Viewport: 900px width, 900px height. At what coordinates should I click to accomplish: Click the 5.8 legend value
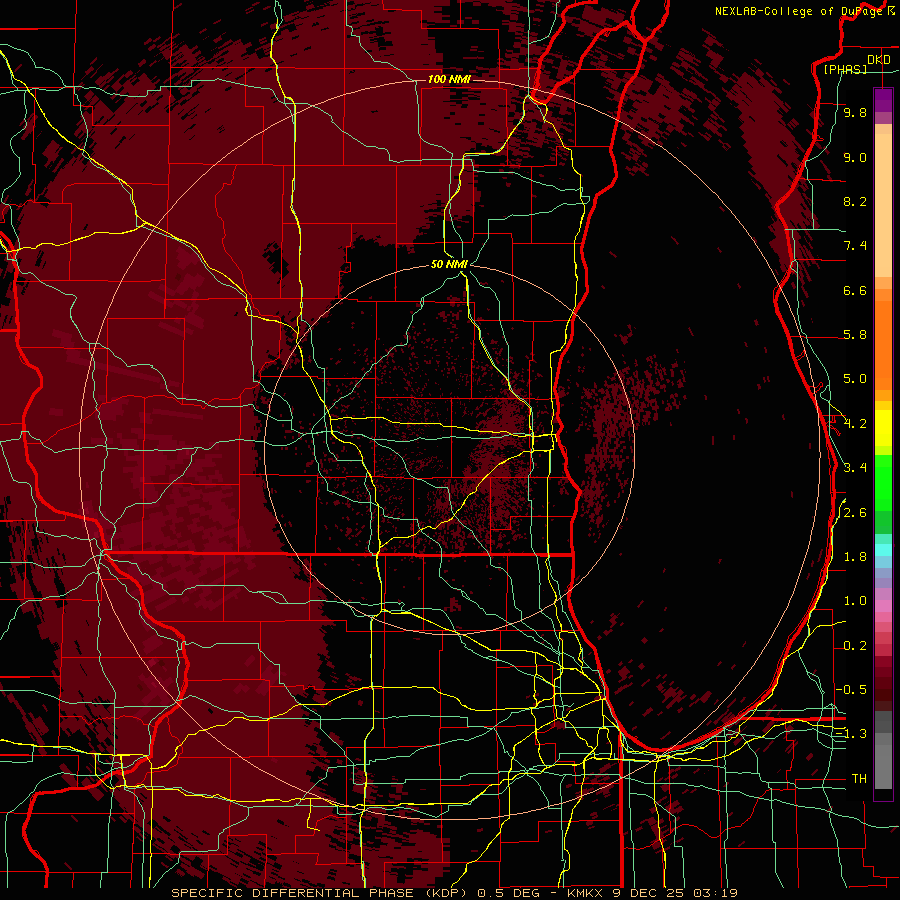pyautogui.click(x=855, y=335)
